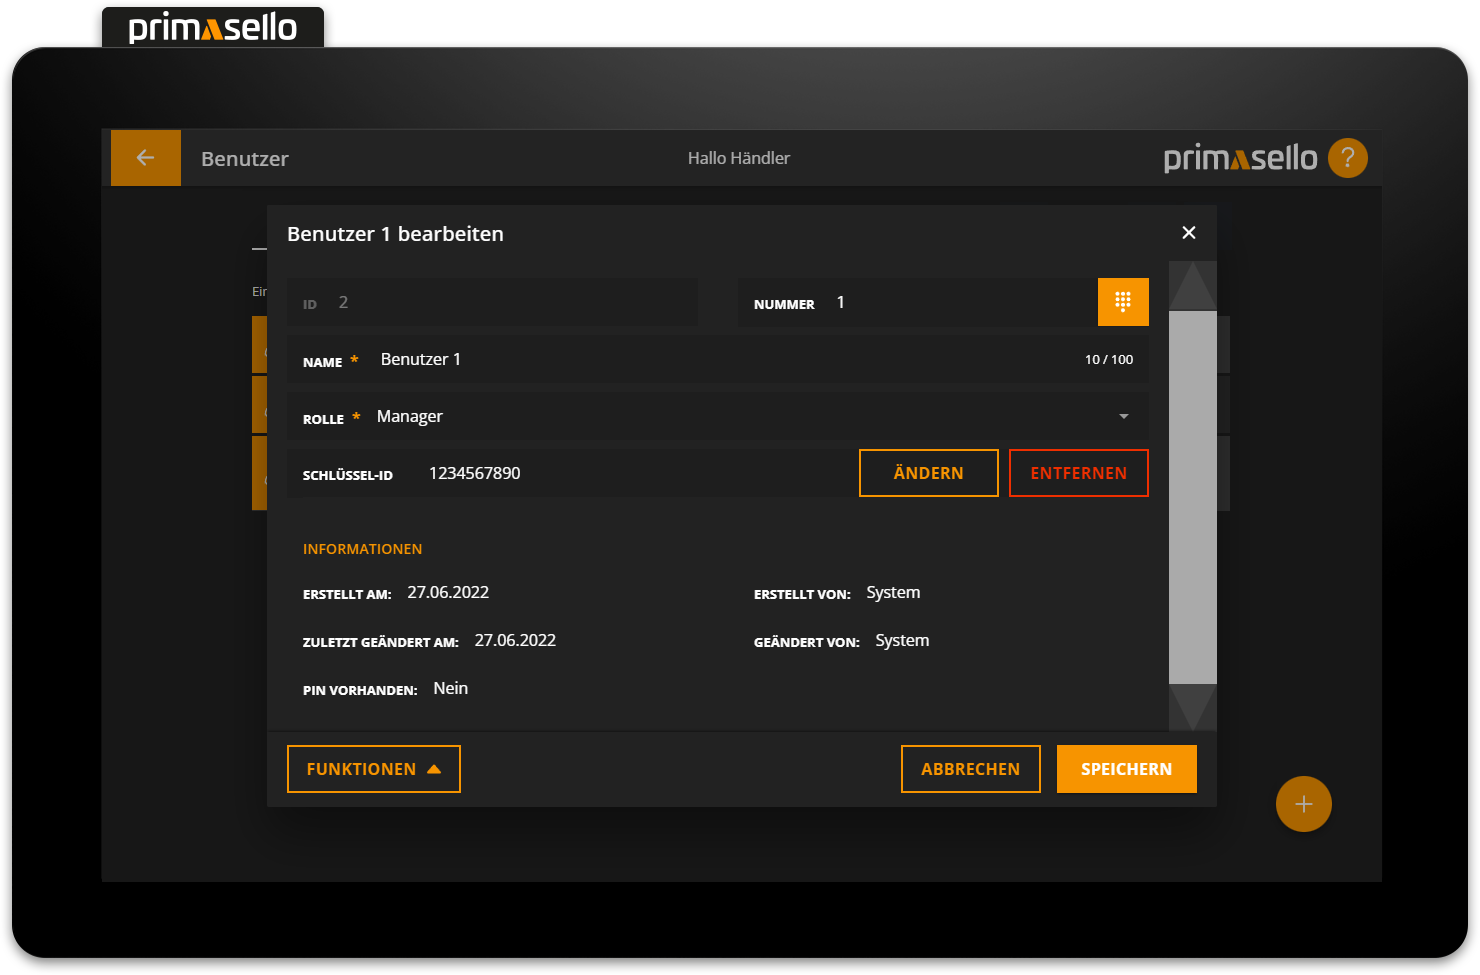Click ÄNDERN to change the Schlüssel-ID

click(x=928, y=472)
